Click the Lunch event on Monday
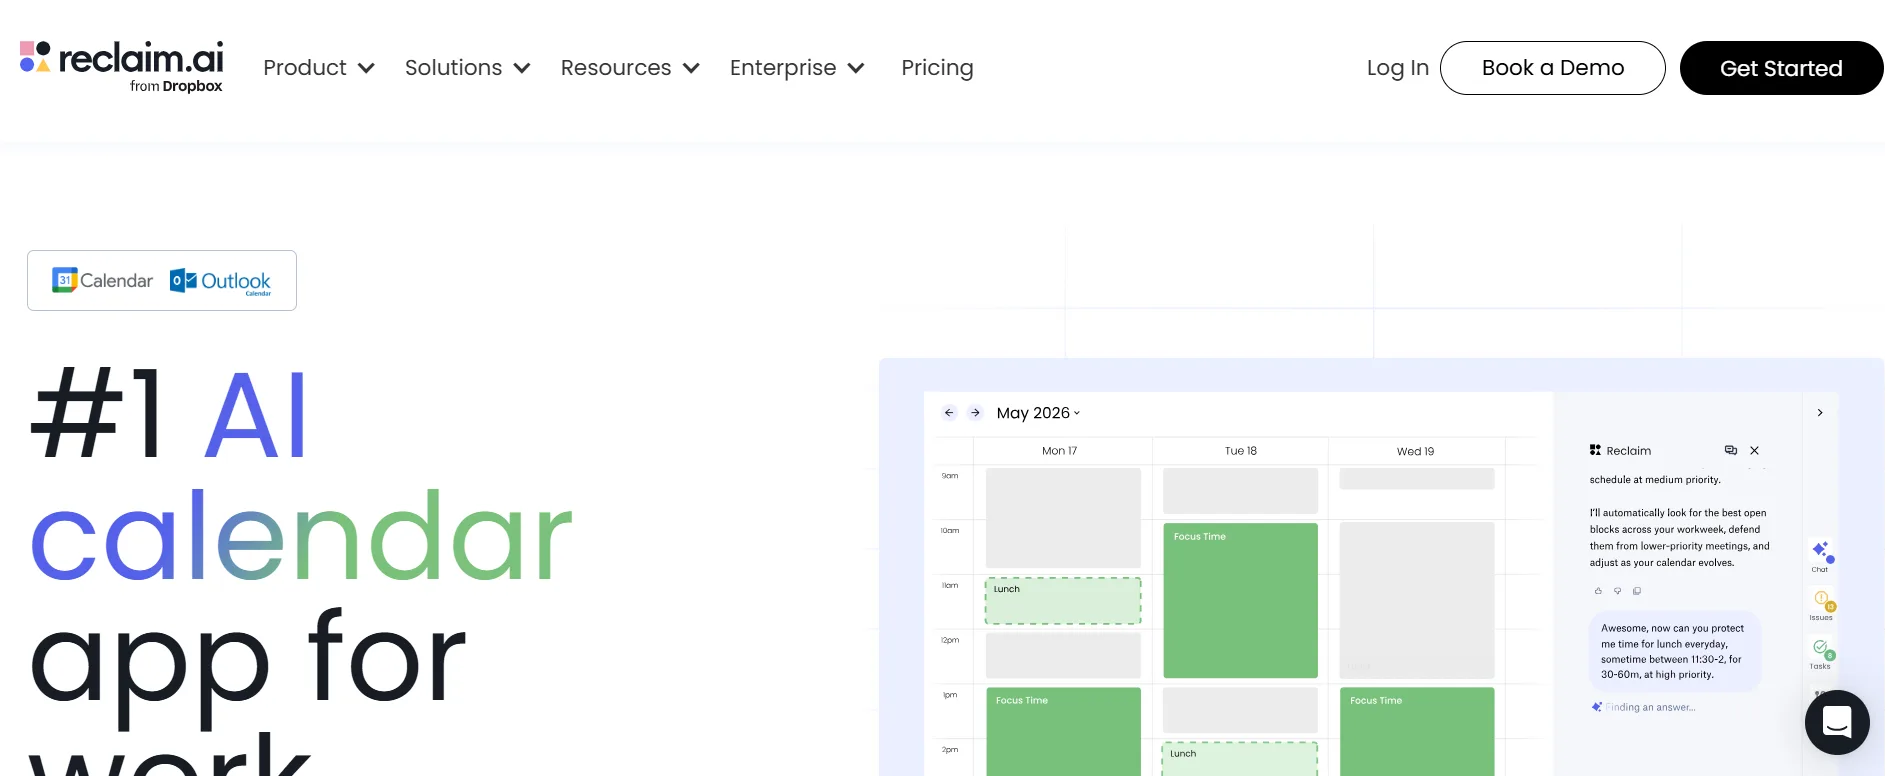The height and width of the screenshot is (776, 1885). coord(1063,601)
